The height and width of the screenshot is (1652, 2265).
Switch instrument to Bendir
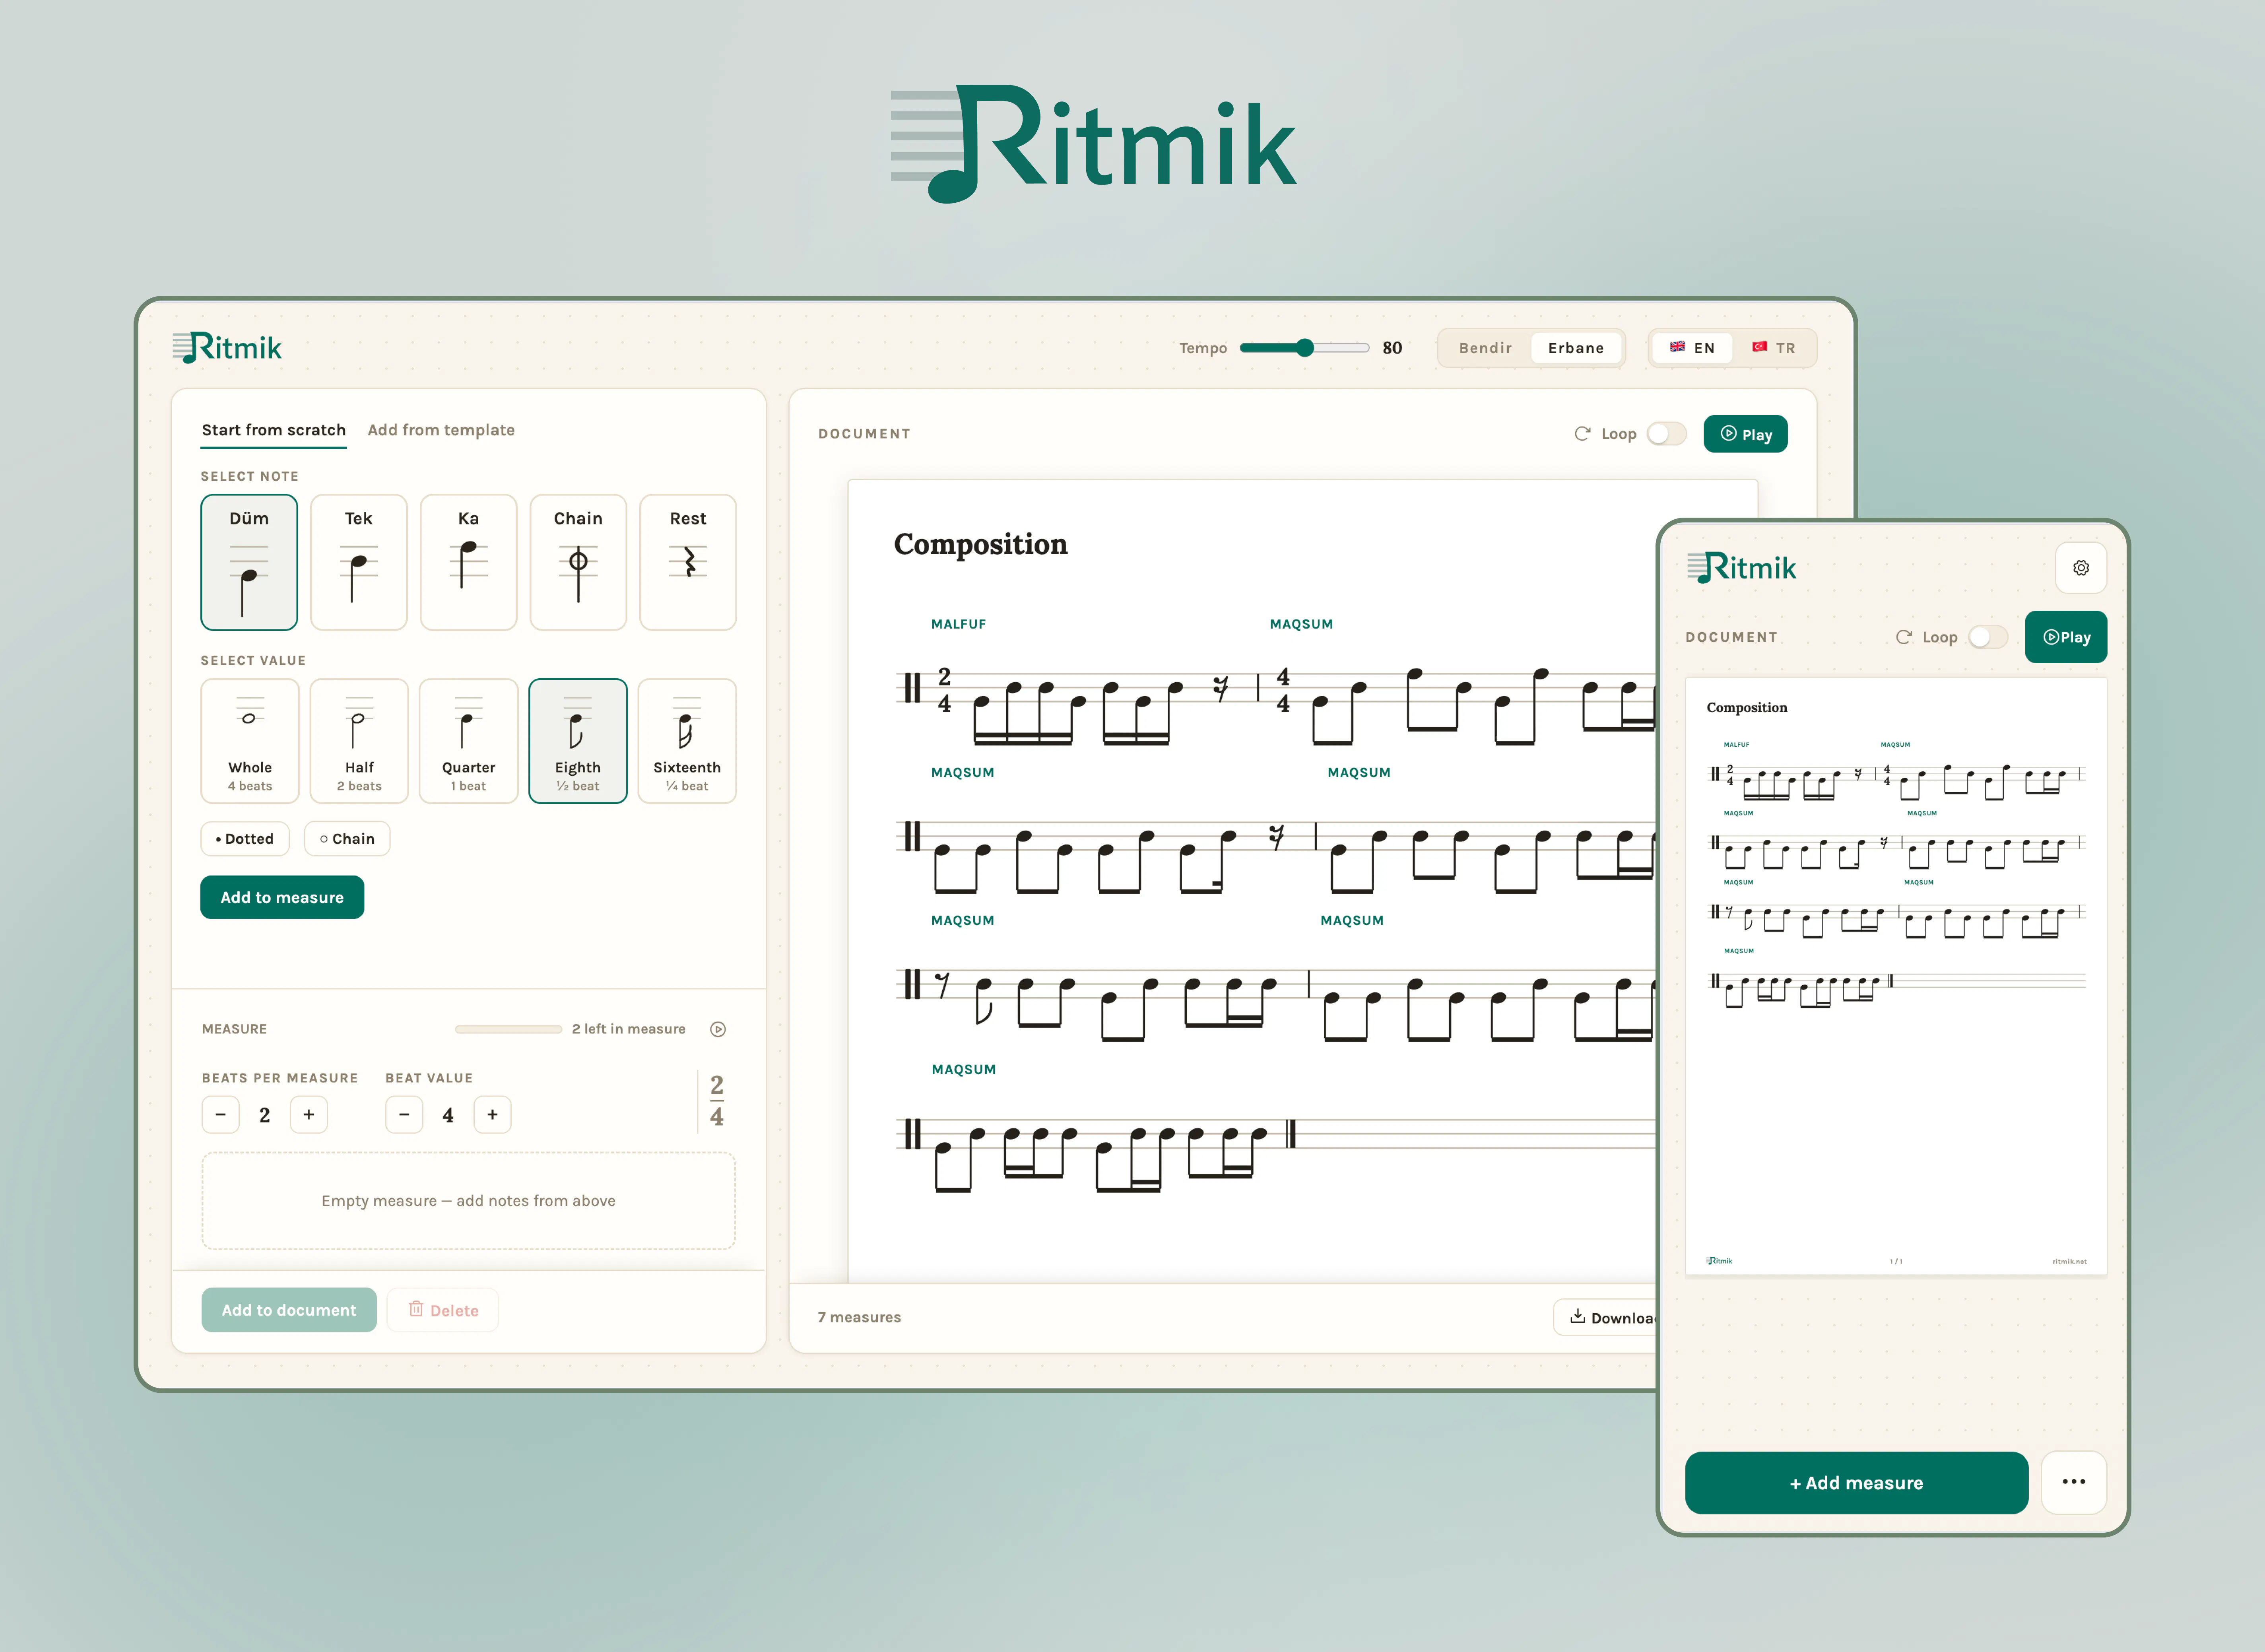click(1485, 348)
